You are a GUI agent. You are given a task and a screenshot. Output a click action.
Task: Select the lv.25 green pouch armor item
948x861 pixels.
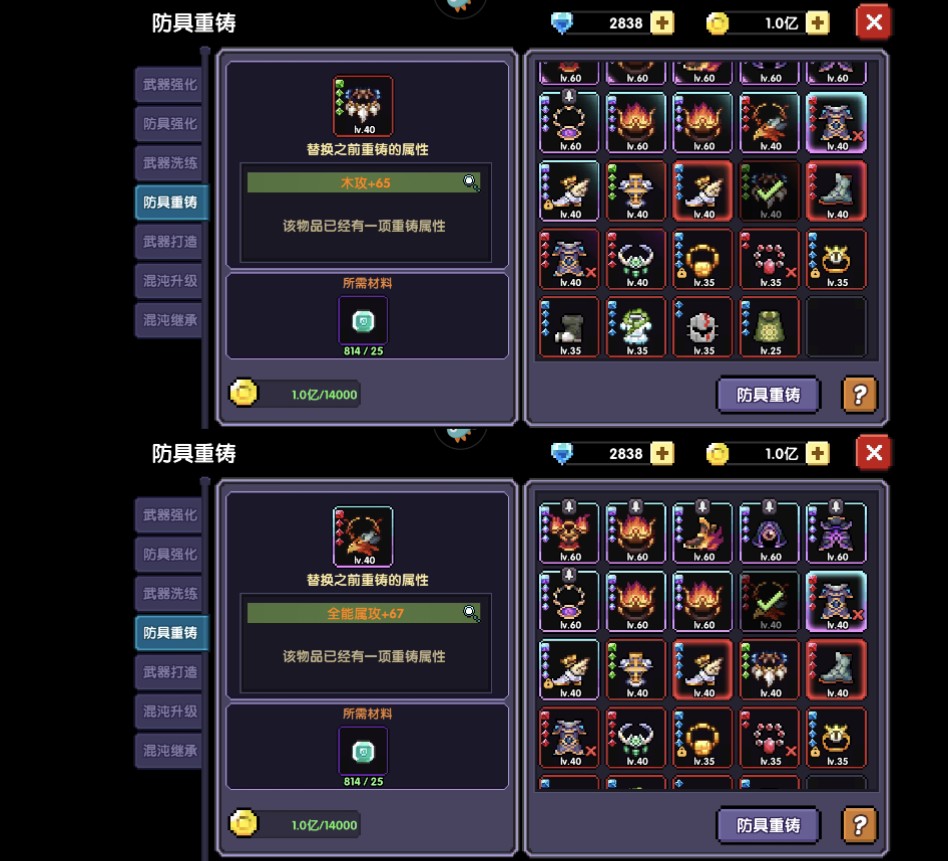770,327
